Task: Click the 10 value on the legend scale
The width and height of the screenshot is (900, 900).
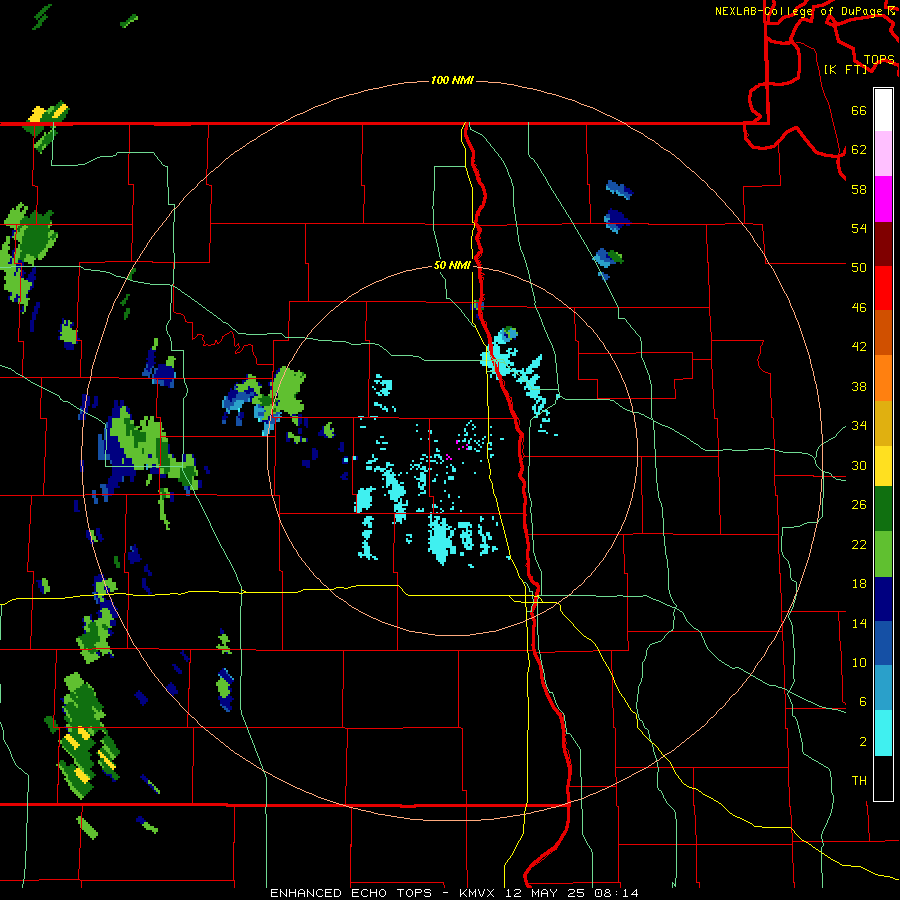Action: point(859,662)
